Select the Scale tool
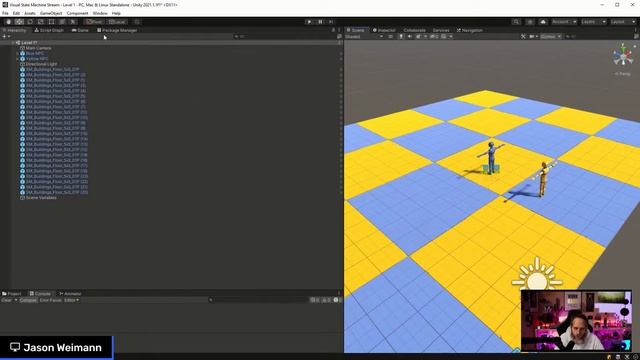This screenshot has height=360, width=640. pos(40,22)
